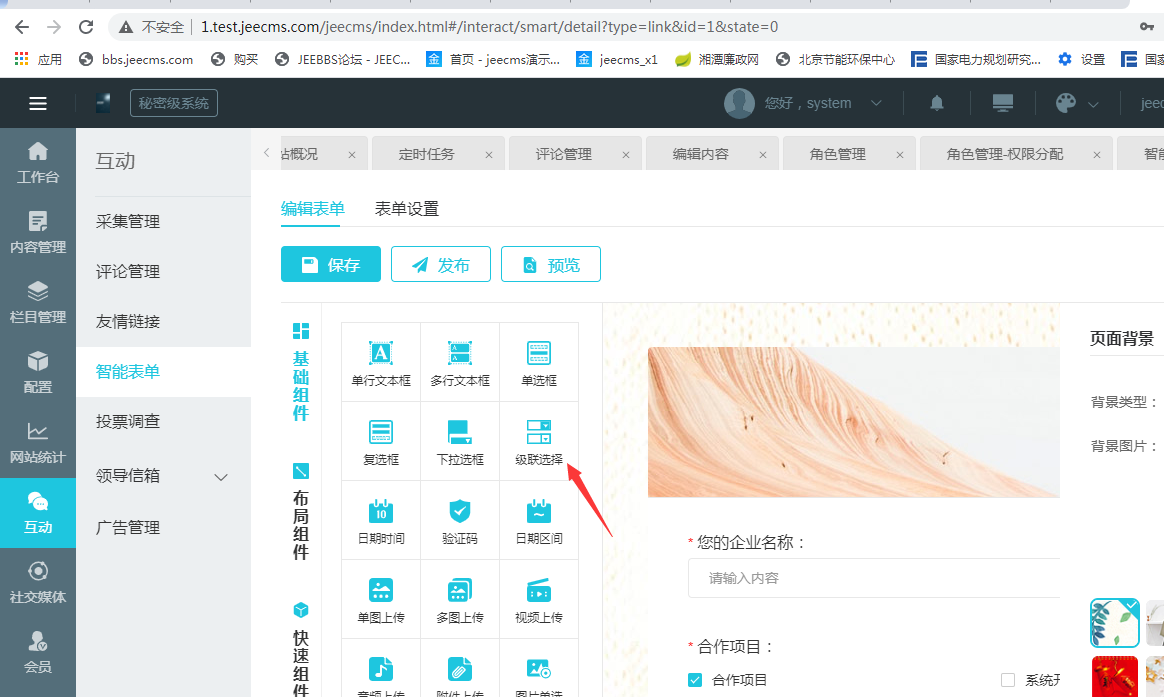Add a 日期区间 date range component
This screenshot has height=697, width=1164.
538,520
